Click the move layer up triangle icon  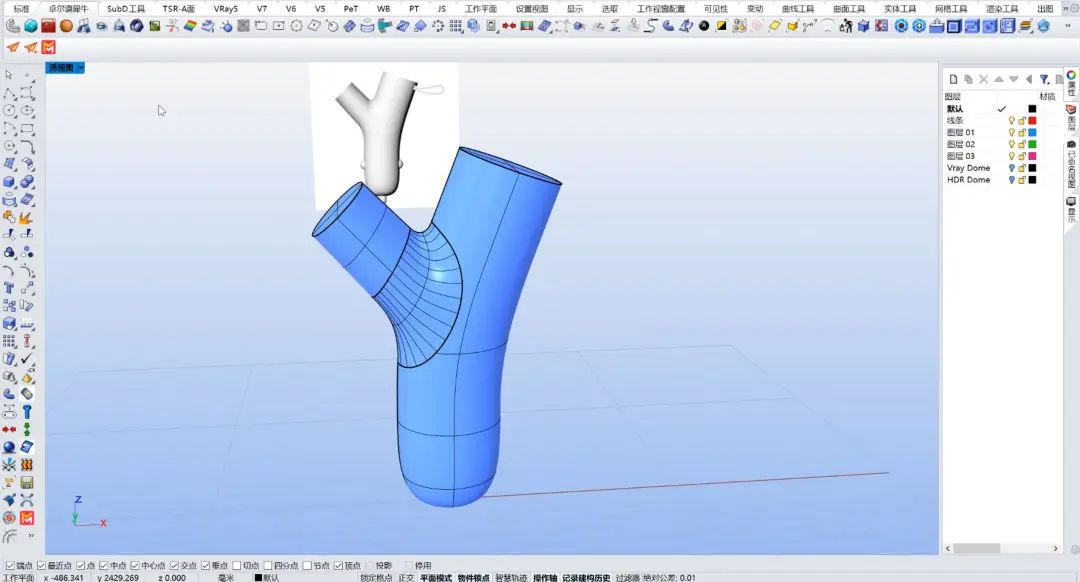tap(998, 79)
